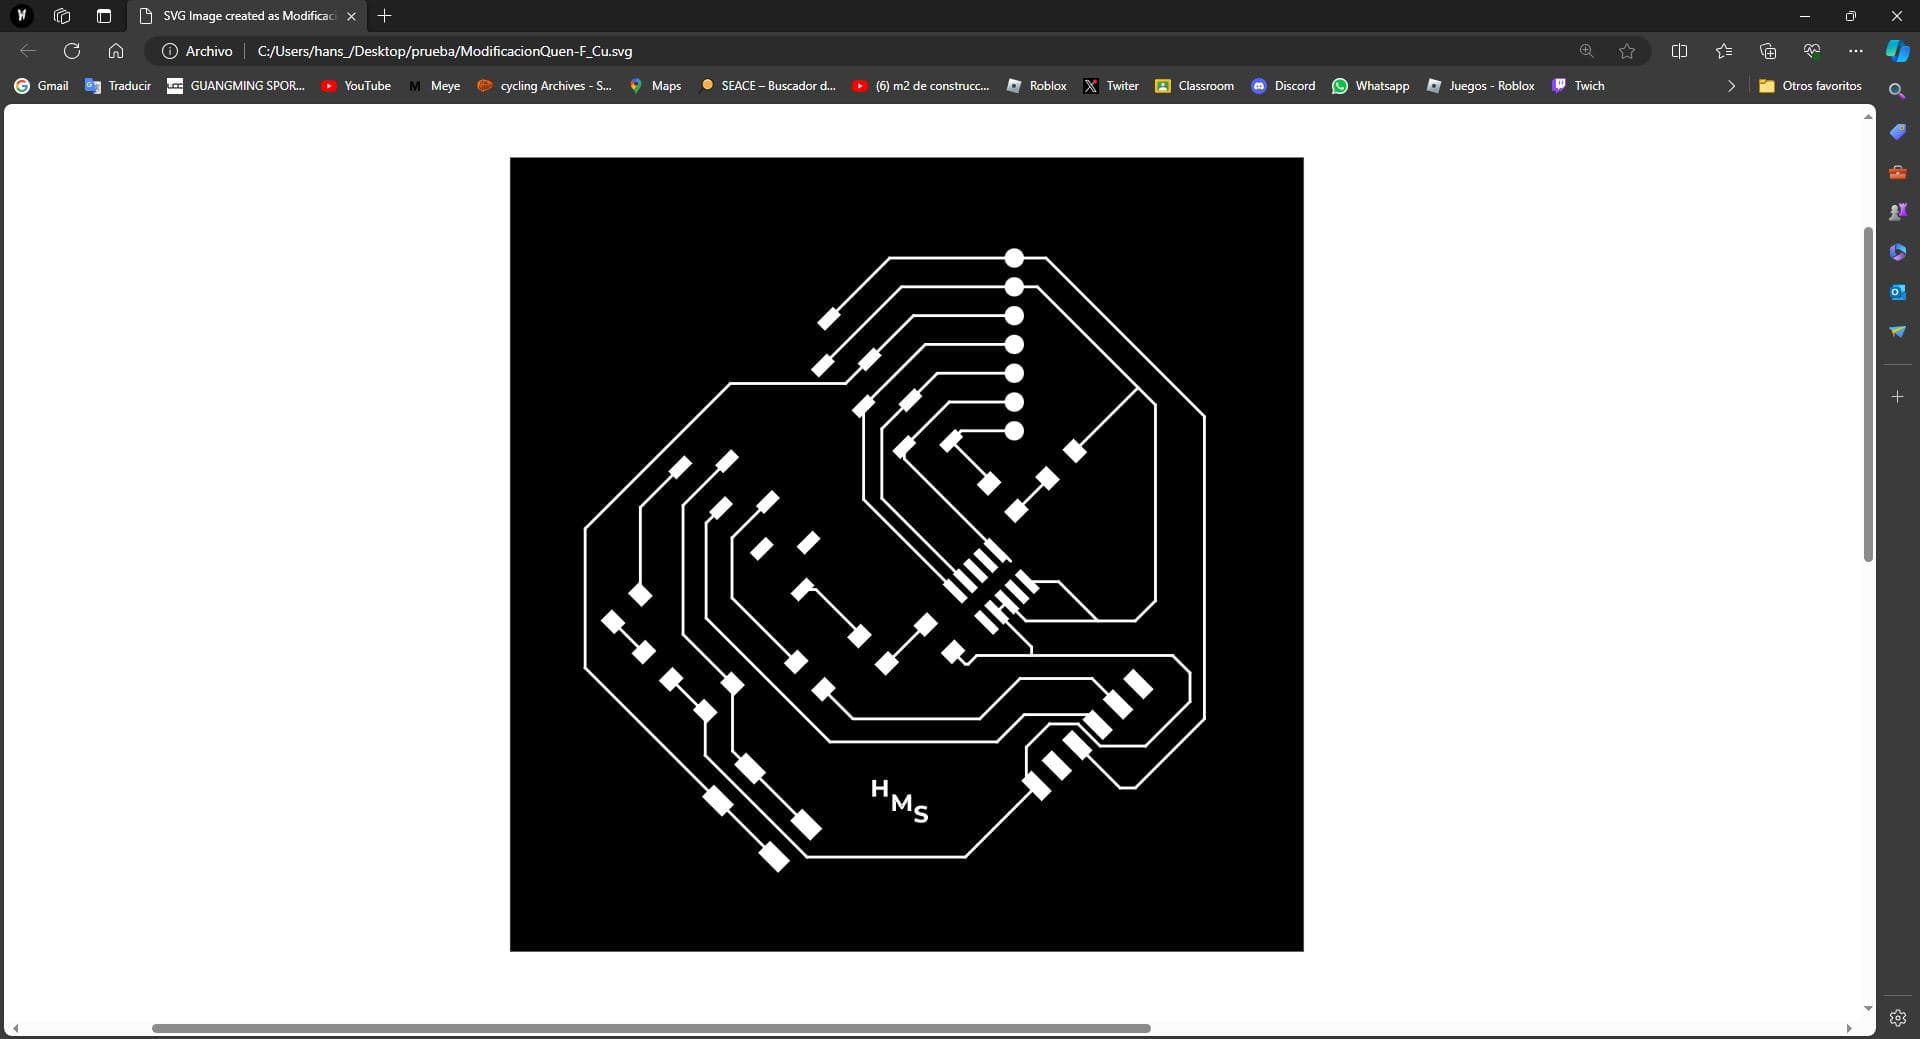The width and height of the screenshot is (1920, 1039).
Task: Open browser essentials heart icon
Action: click(x=1812, y=51)
